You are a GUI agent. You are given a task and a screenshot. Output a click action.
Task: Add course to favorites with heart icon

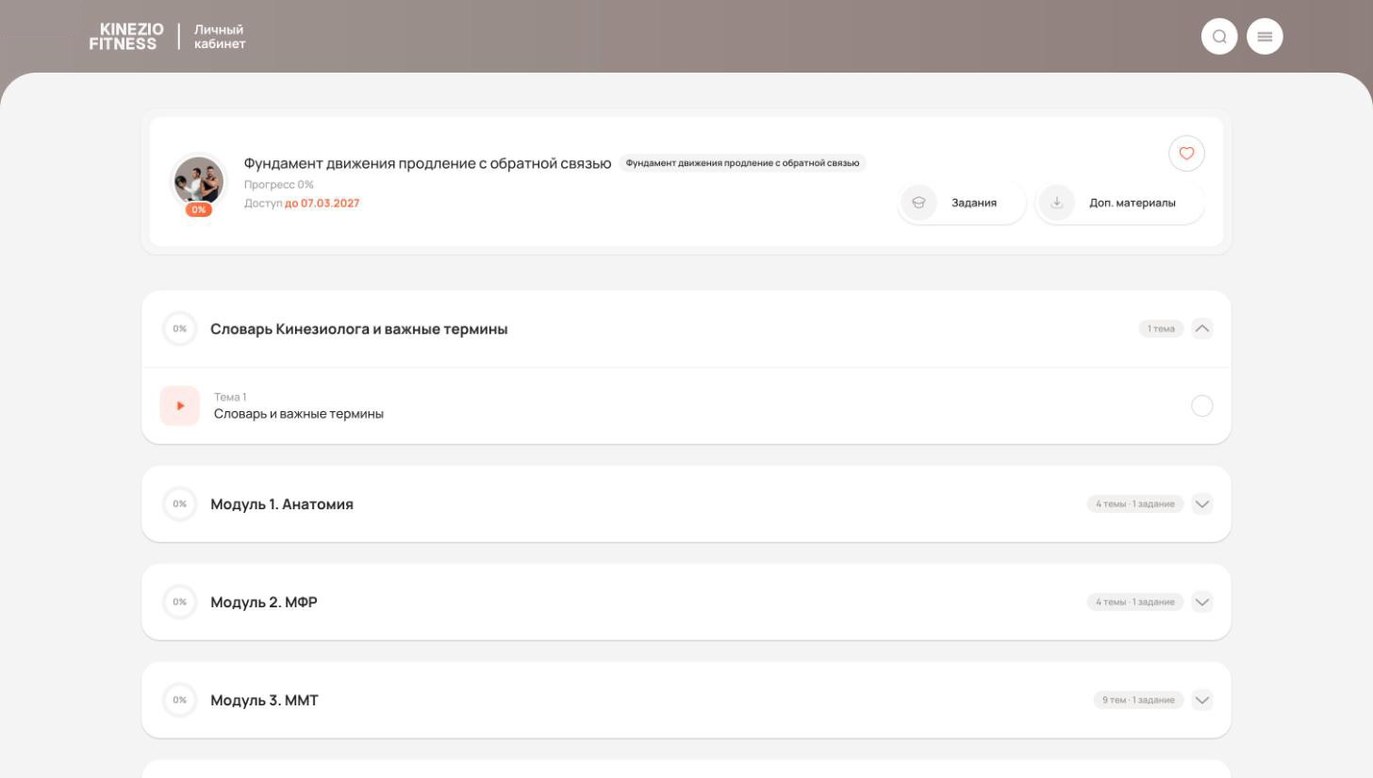[1187, 154]
